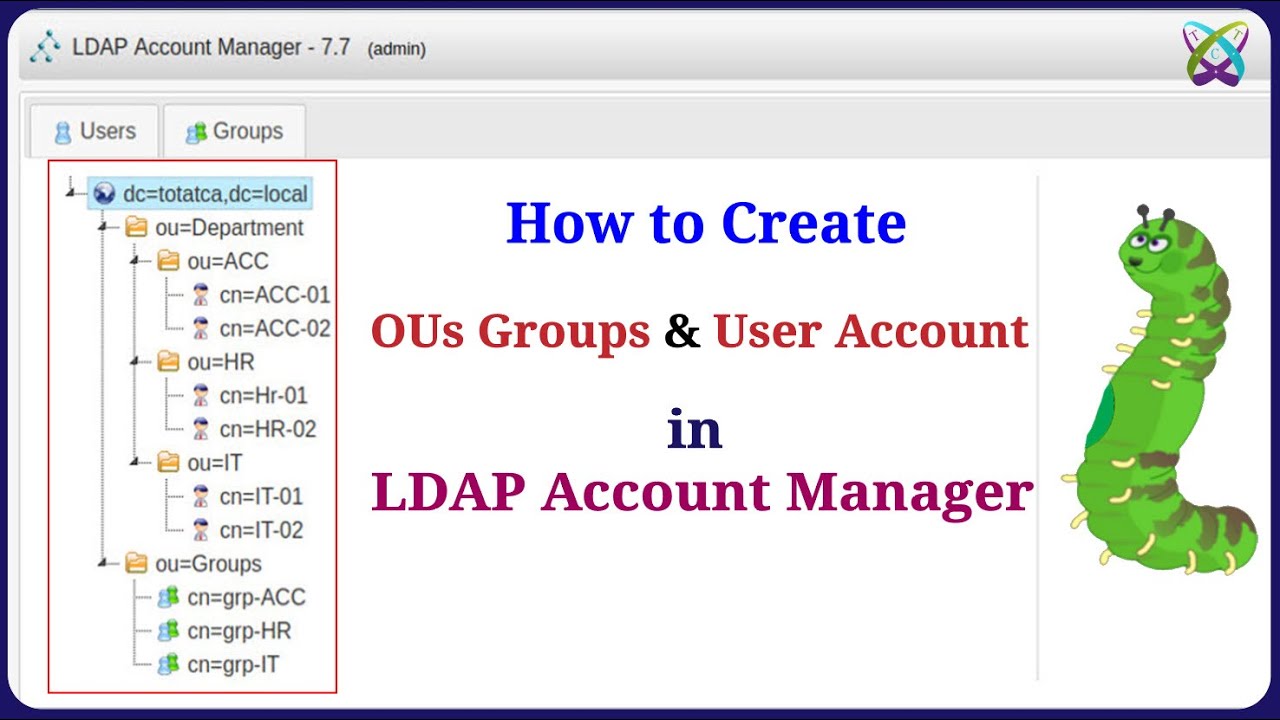This screenshot has width=1280, height=720.
Task: Click the folder icon of ou=IT
Action: pos(169,463)
